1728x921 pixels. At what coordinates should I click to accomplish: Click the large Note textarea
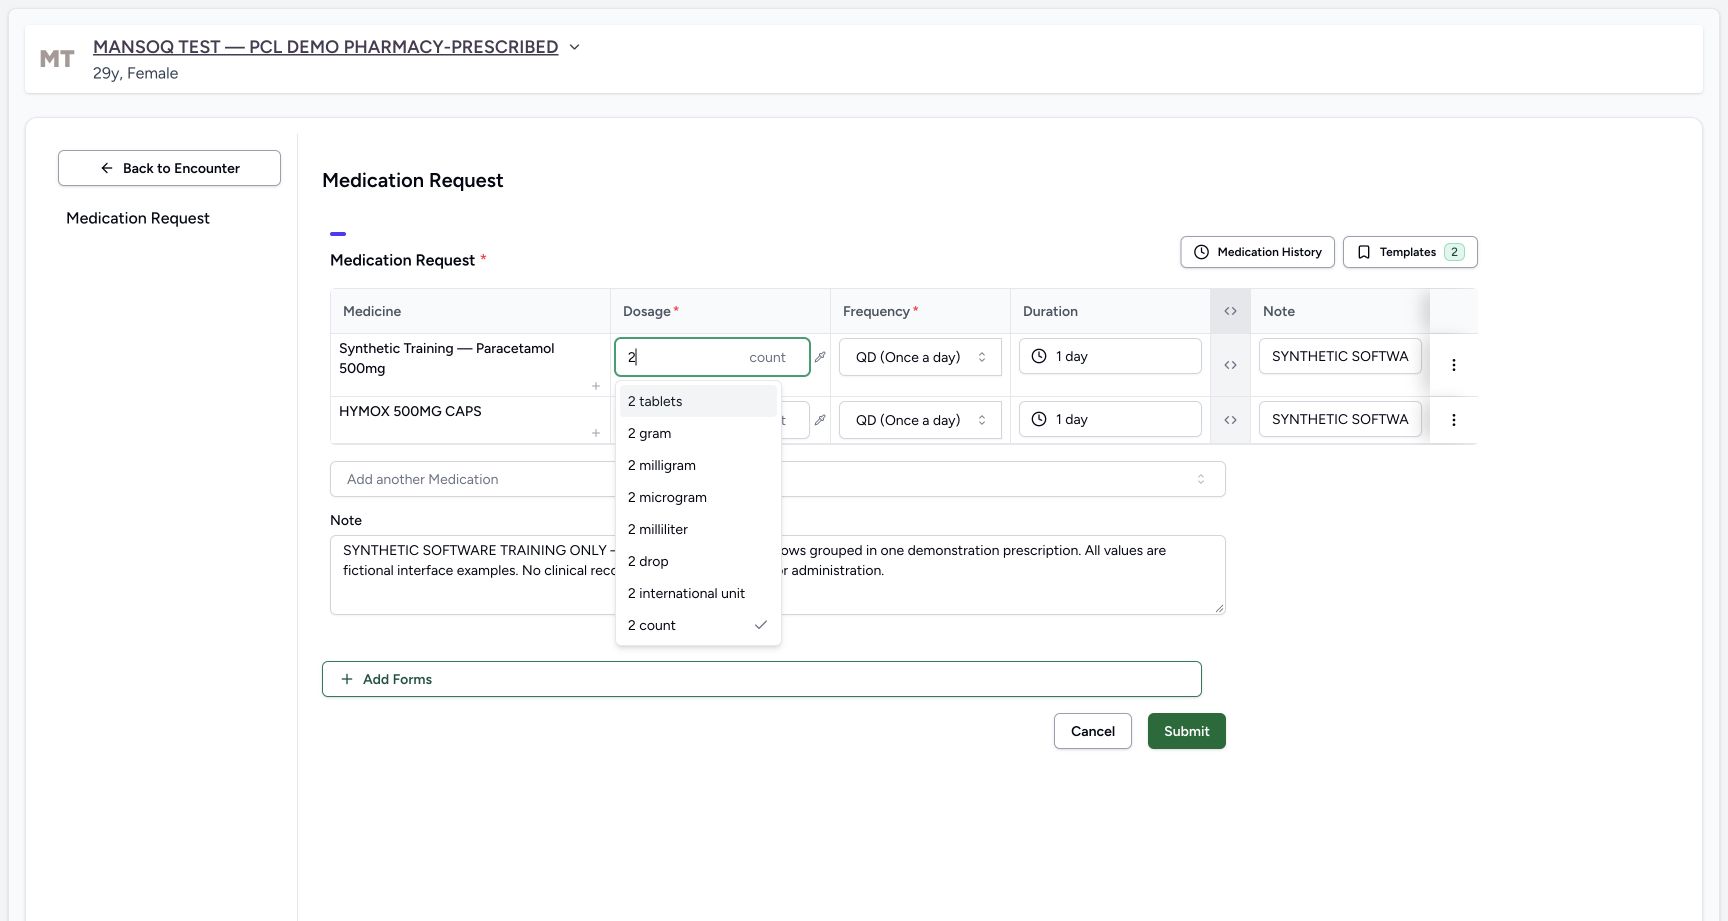click(777, 575)
